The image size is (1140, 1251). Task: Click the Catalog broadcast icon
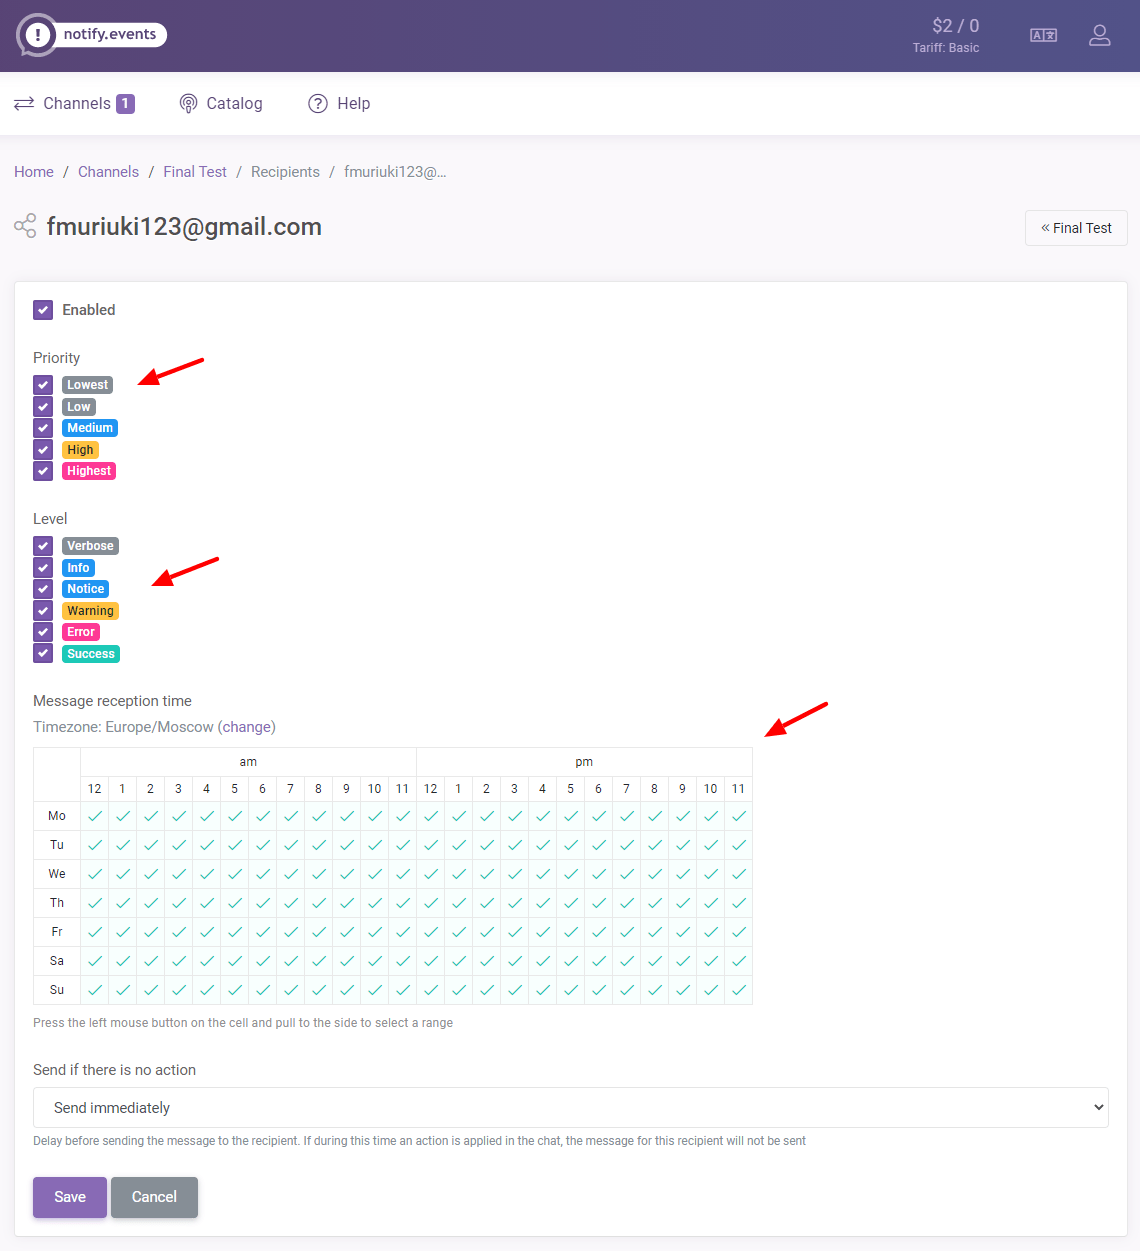[188, 104]
